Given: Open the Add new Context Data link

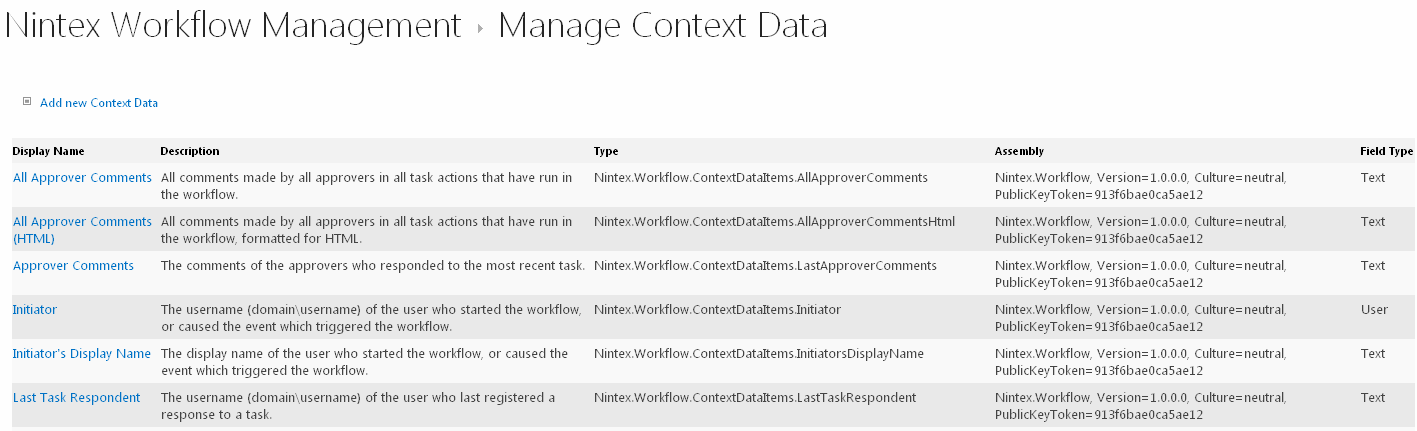Looking at the screenshot, I should pyautogui.click(x=99, y=103).
